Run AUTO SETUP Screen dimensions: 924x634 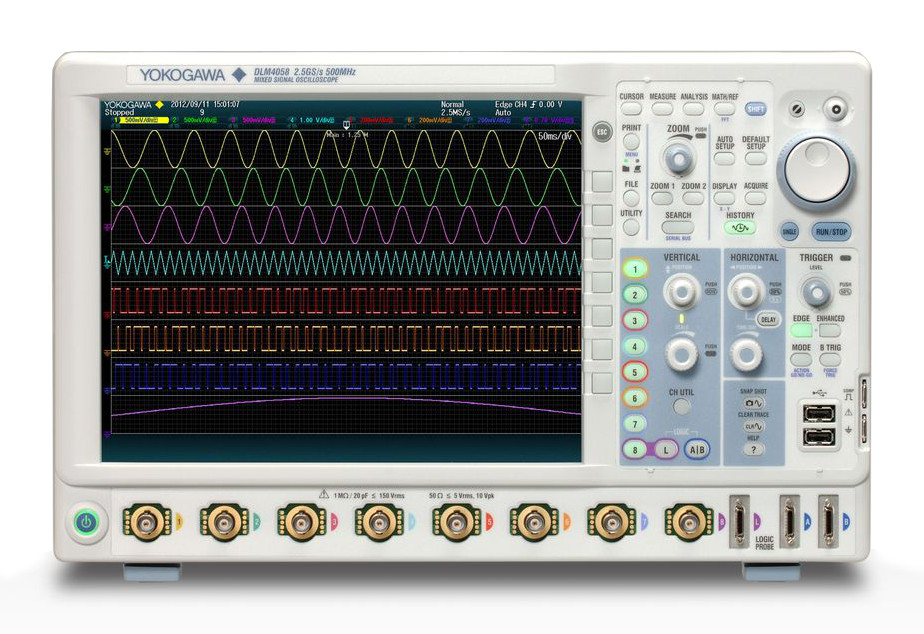pyautogui.click(x=724, y=158)
